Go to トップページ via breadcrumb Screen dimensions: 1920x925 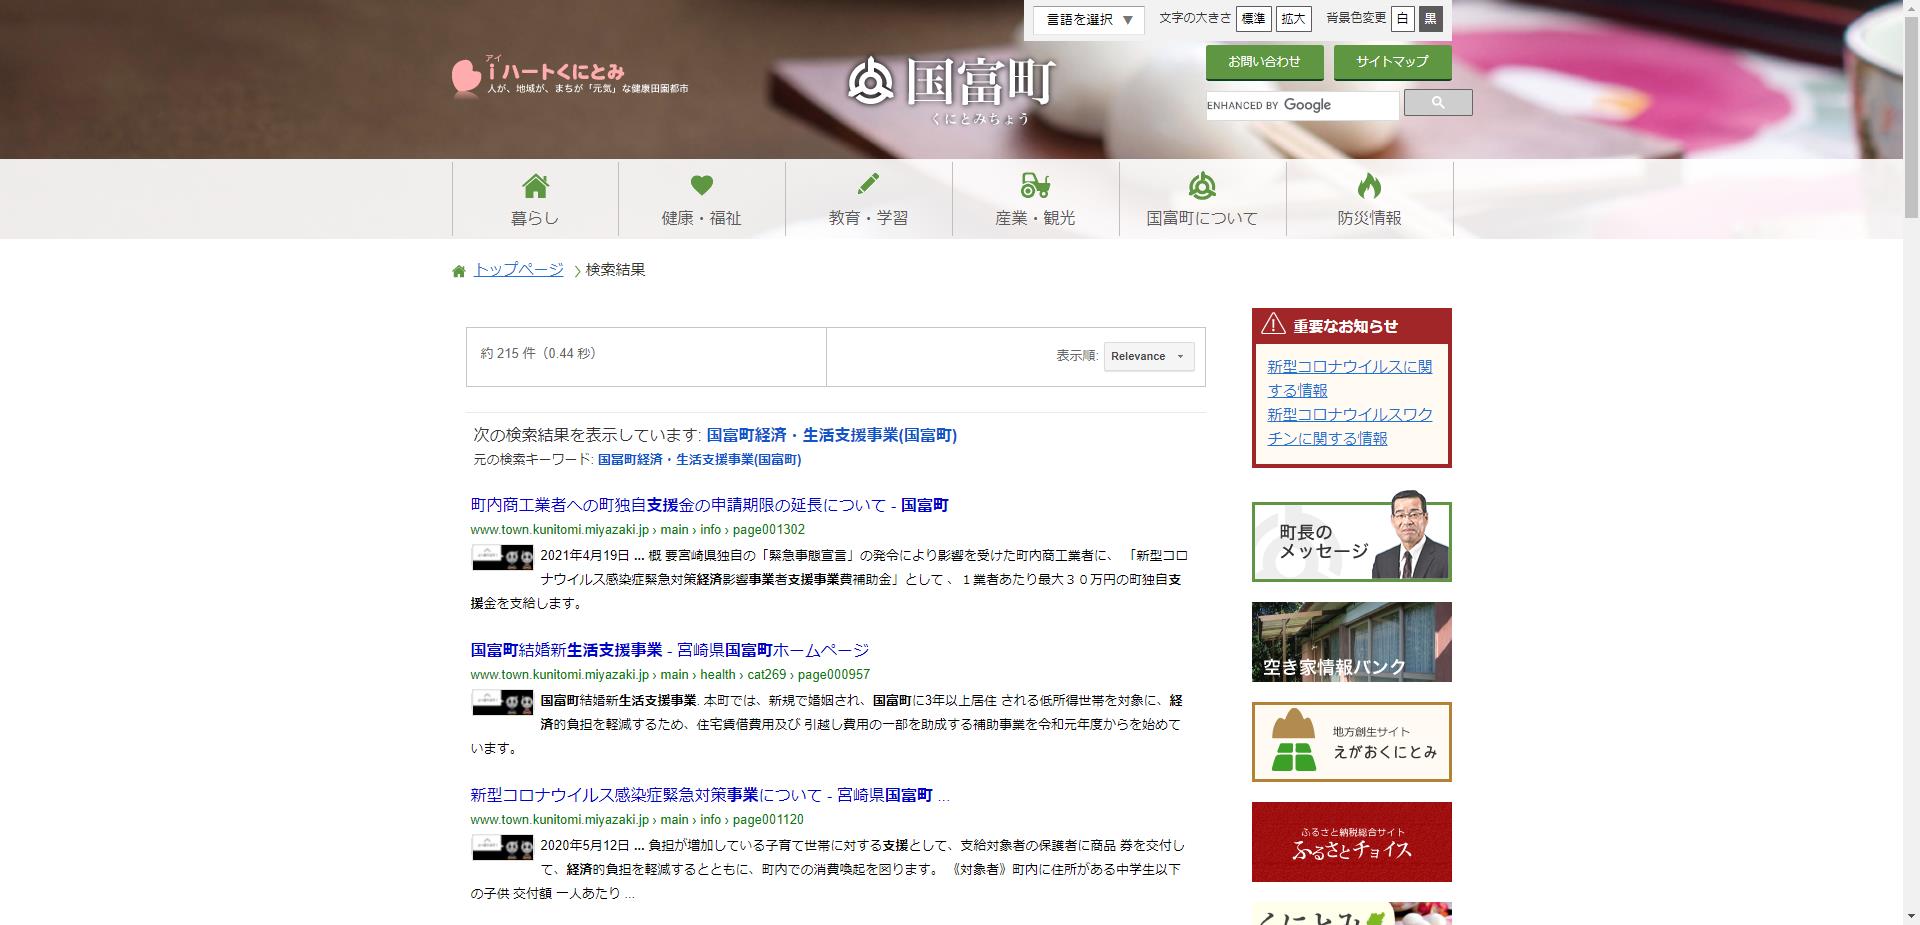pyautogui.click(x=518, y=269)
